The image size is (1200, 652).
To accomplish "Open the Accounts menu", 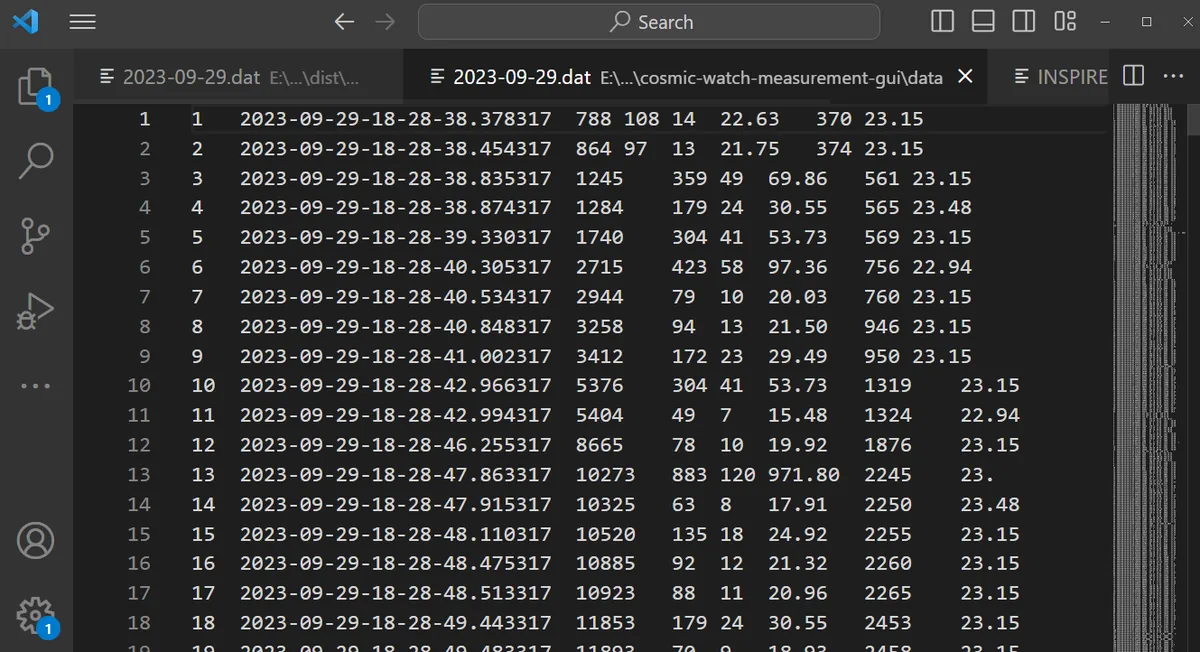I will 36,541.
